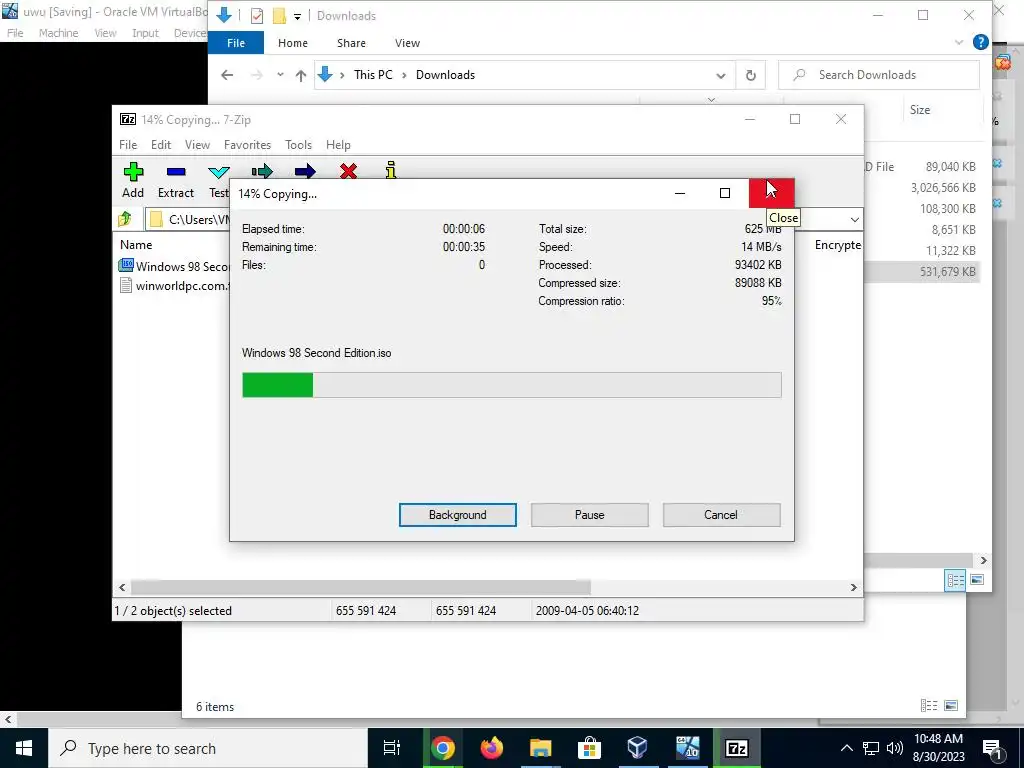Go up one level in Explorer
1024x768 pixels.
pos(301,75)
